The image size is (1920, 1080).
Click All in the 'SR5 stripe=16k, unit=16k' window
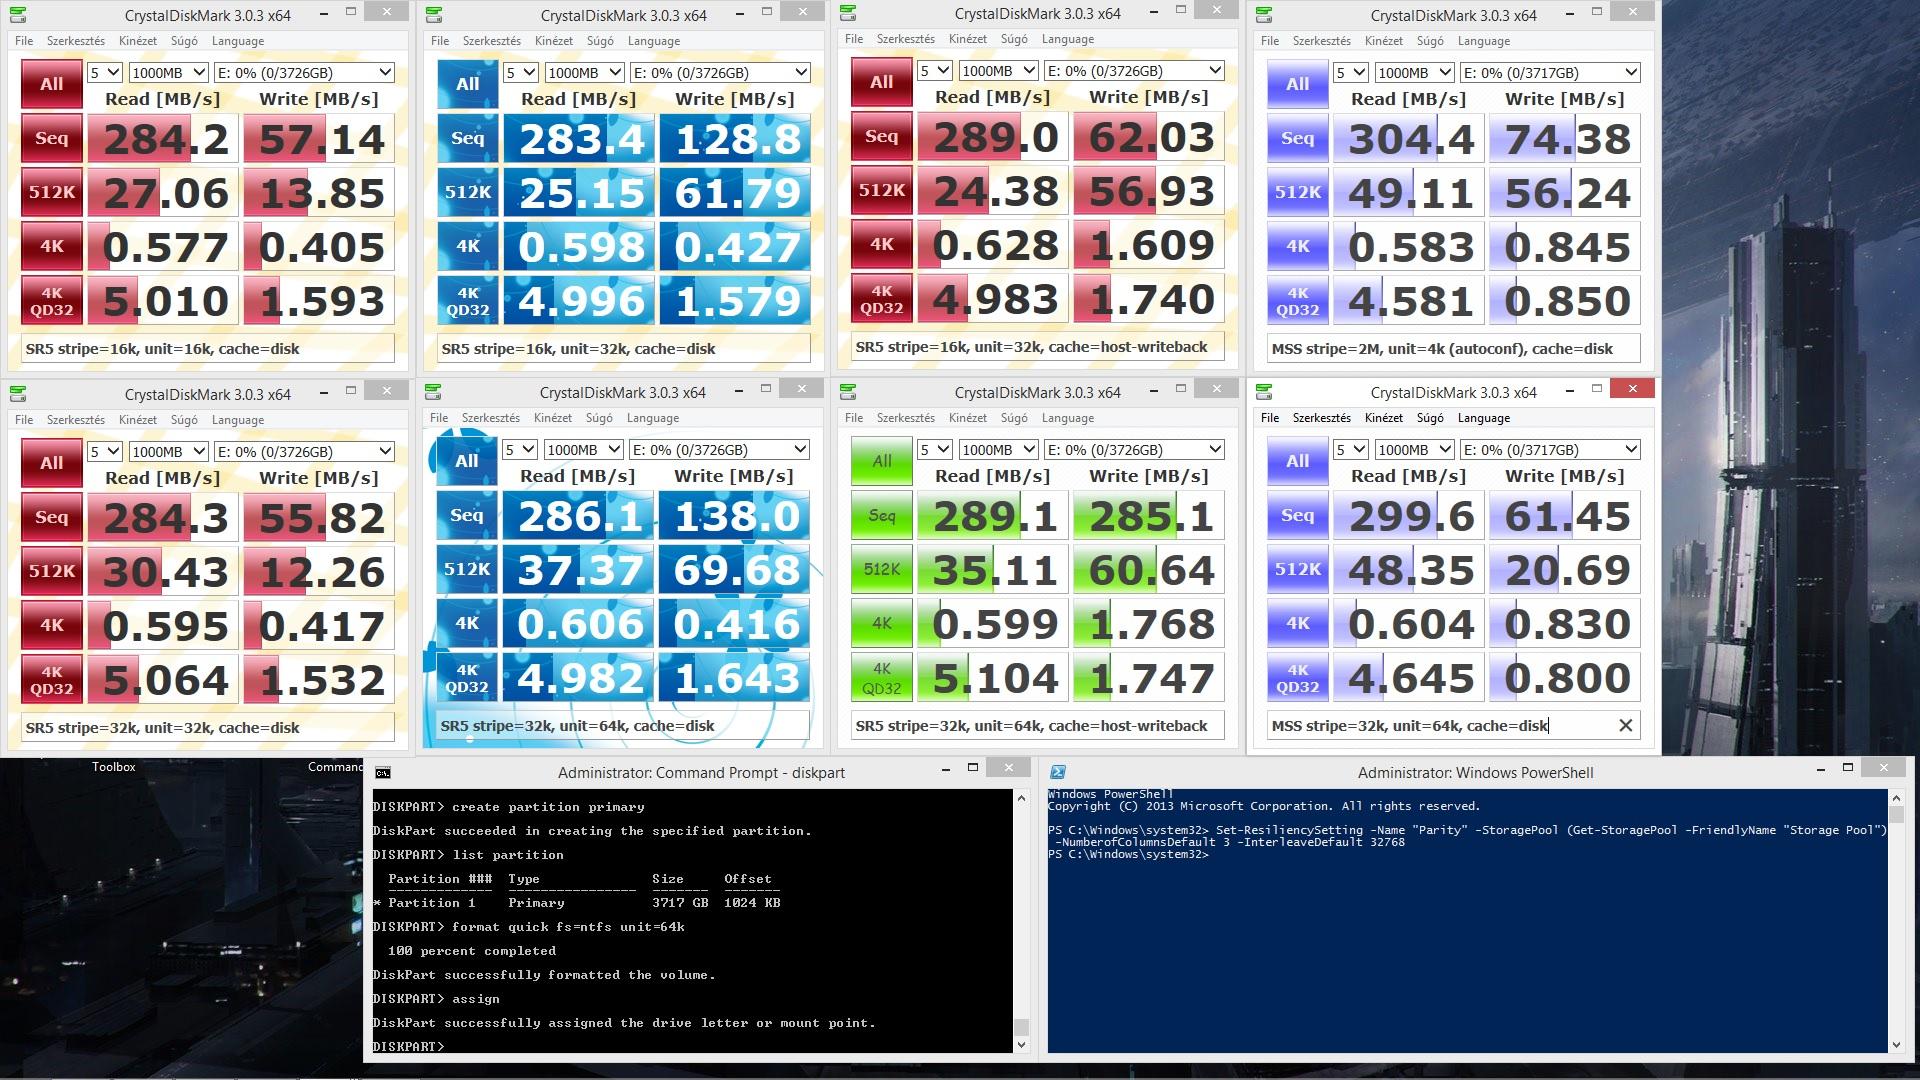[x=51, y=84]
